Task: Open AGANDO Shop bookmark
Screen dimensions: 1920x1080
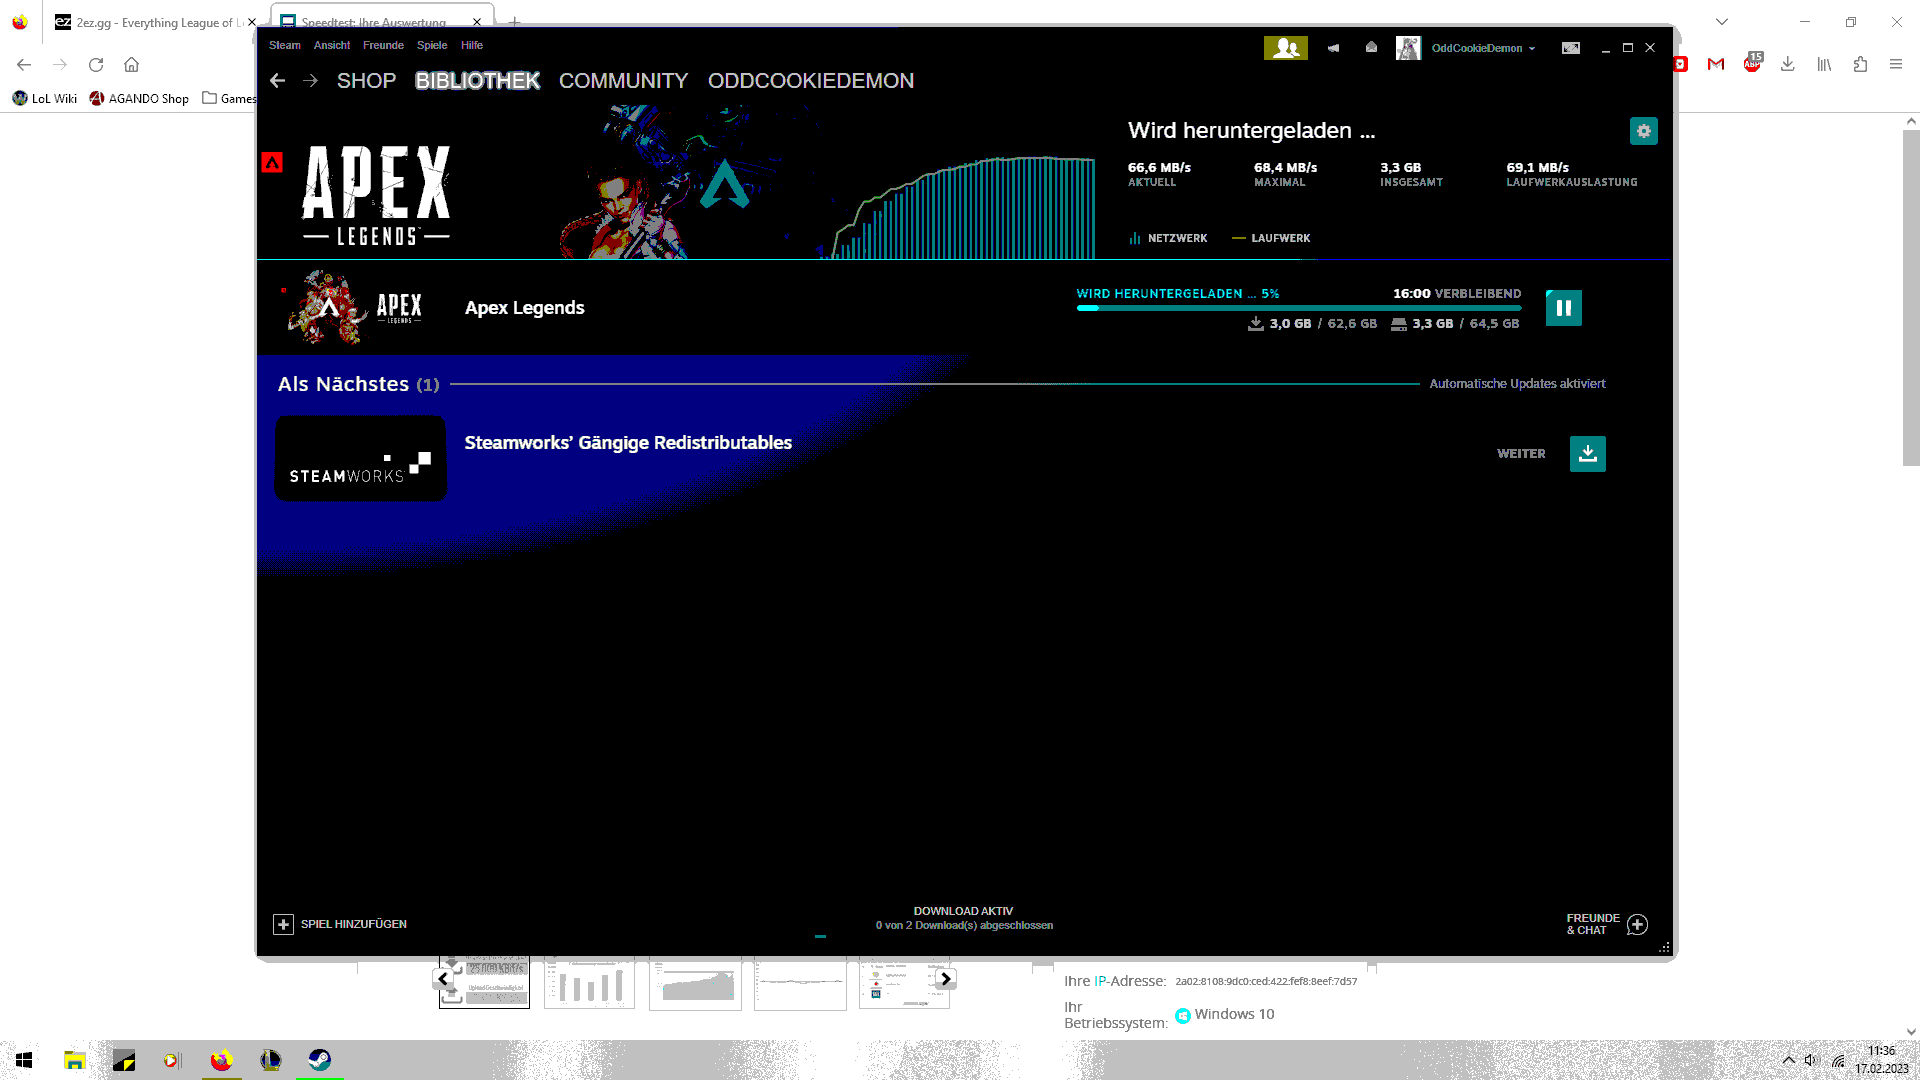Action: (139, 98)
